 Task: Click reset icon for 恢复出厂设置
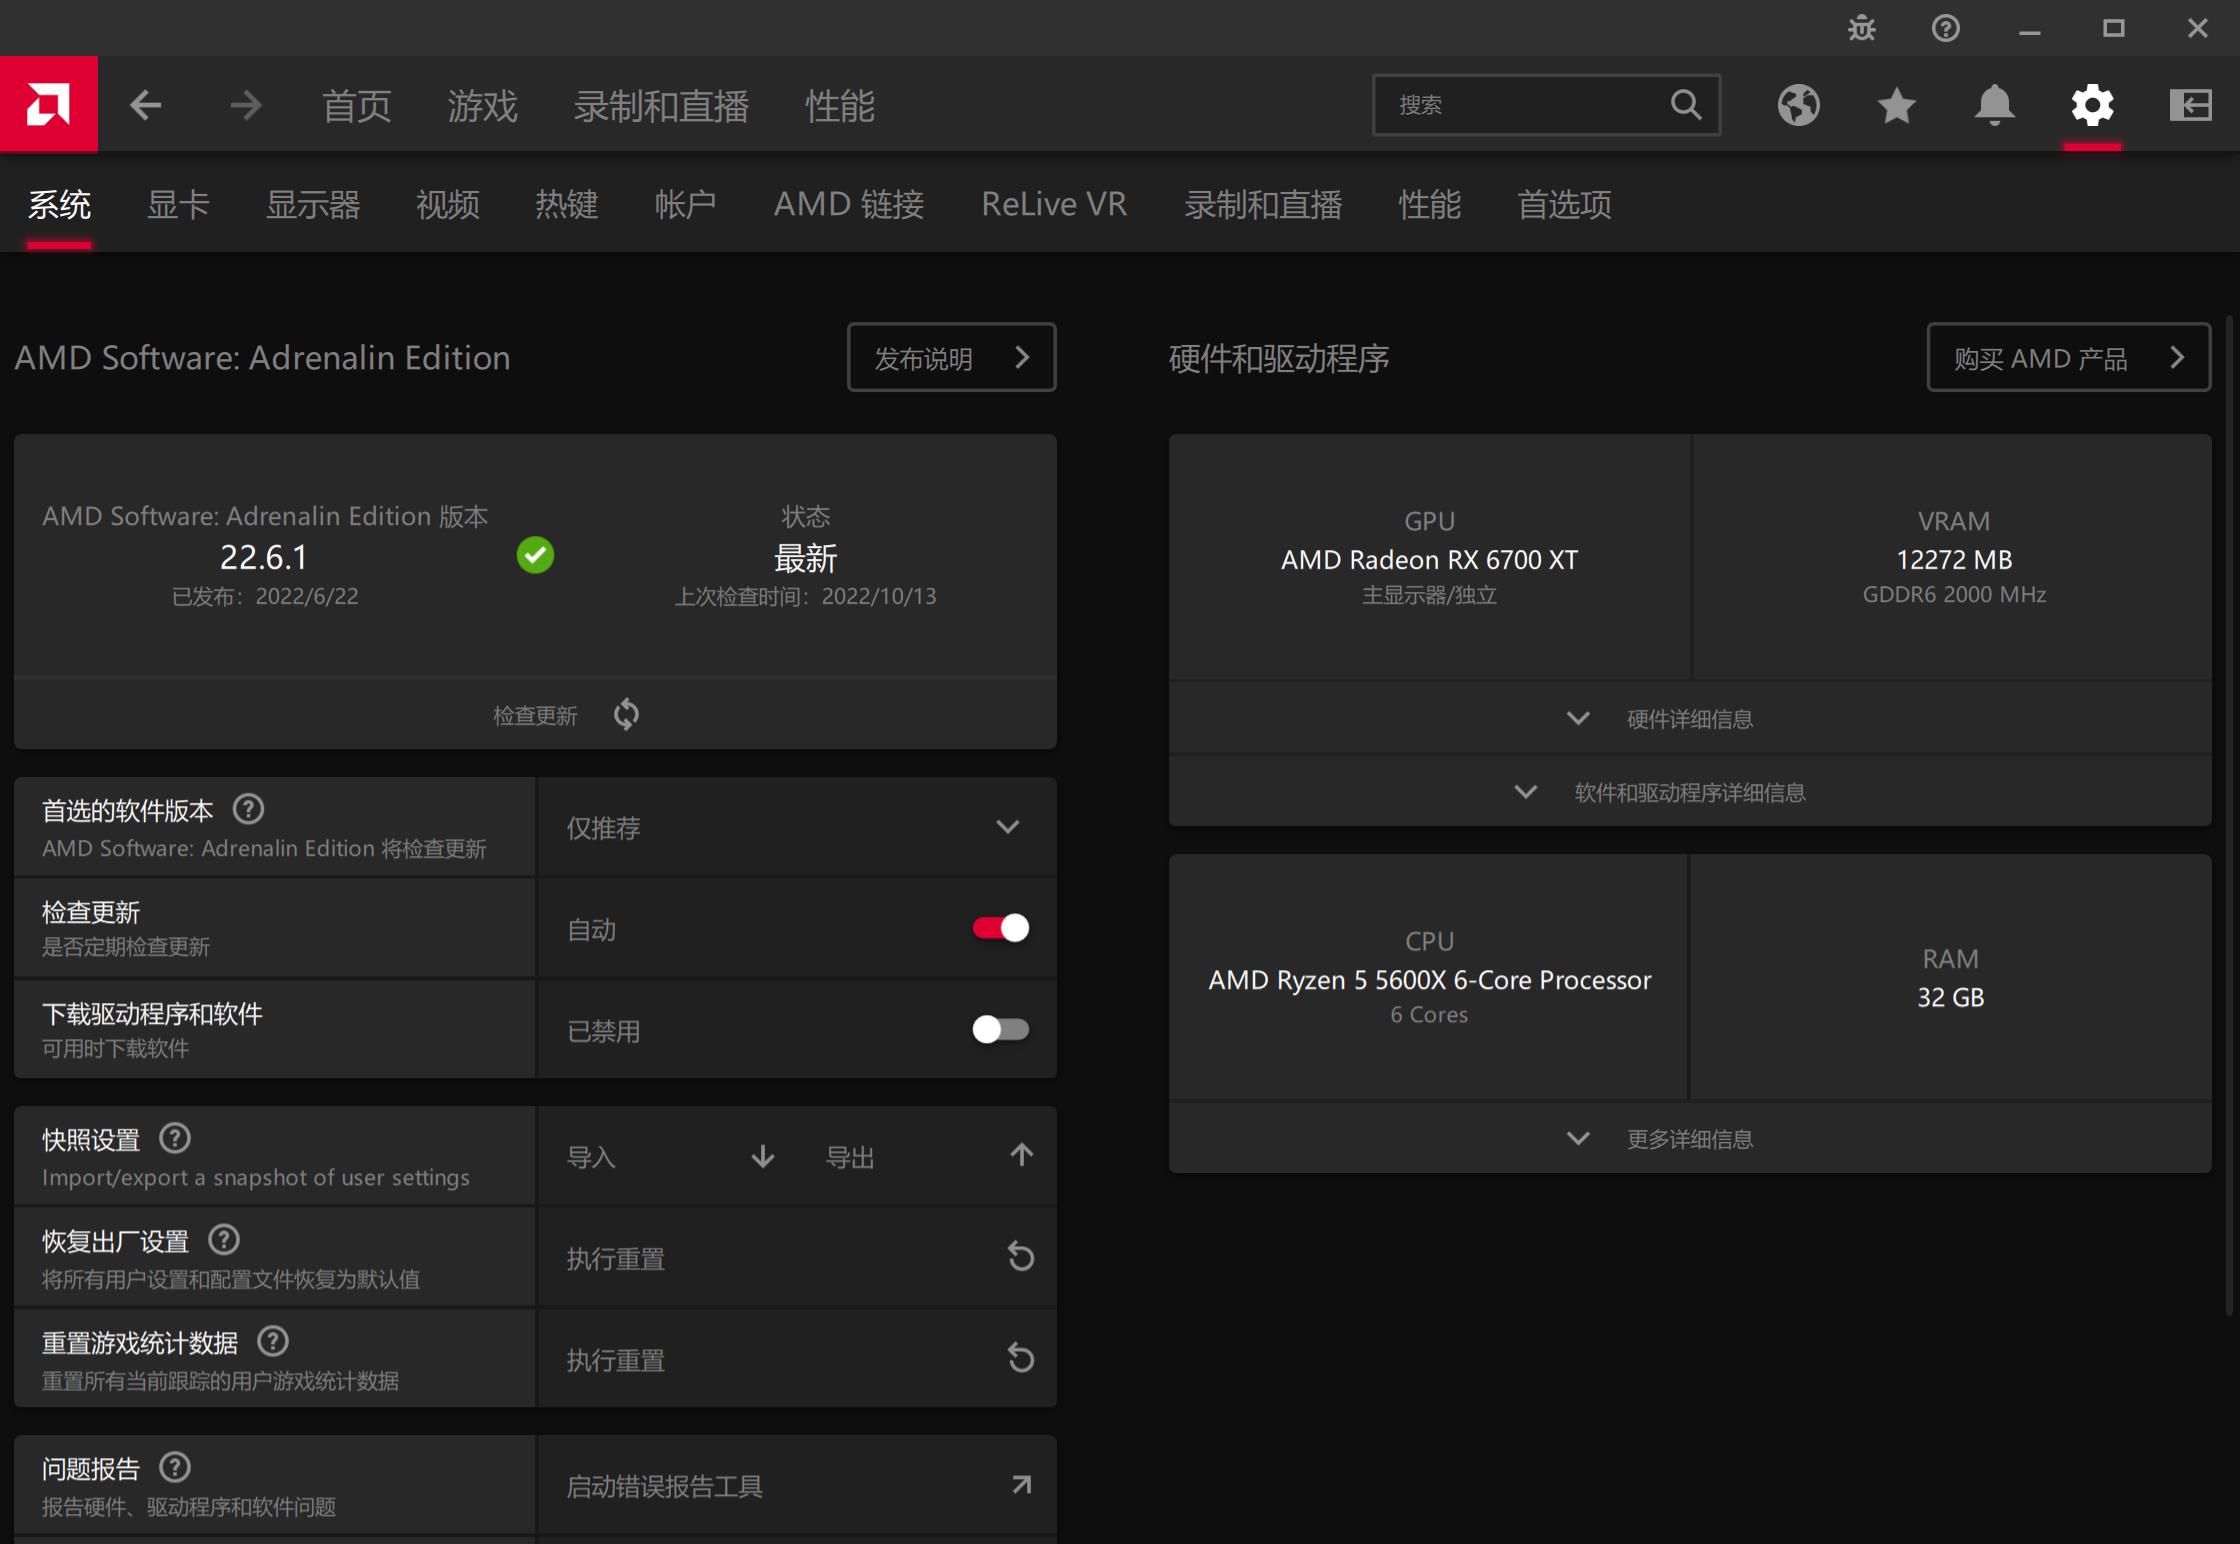pos(1021,1256)
